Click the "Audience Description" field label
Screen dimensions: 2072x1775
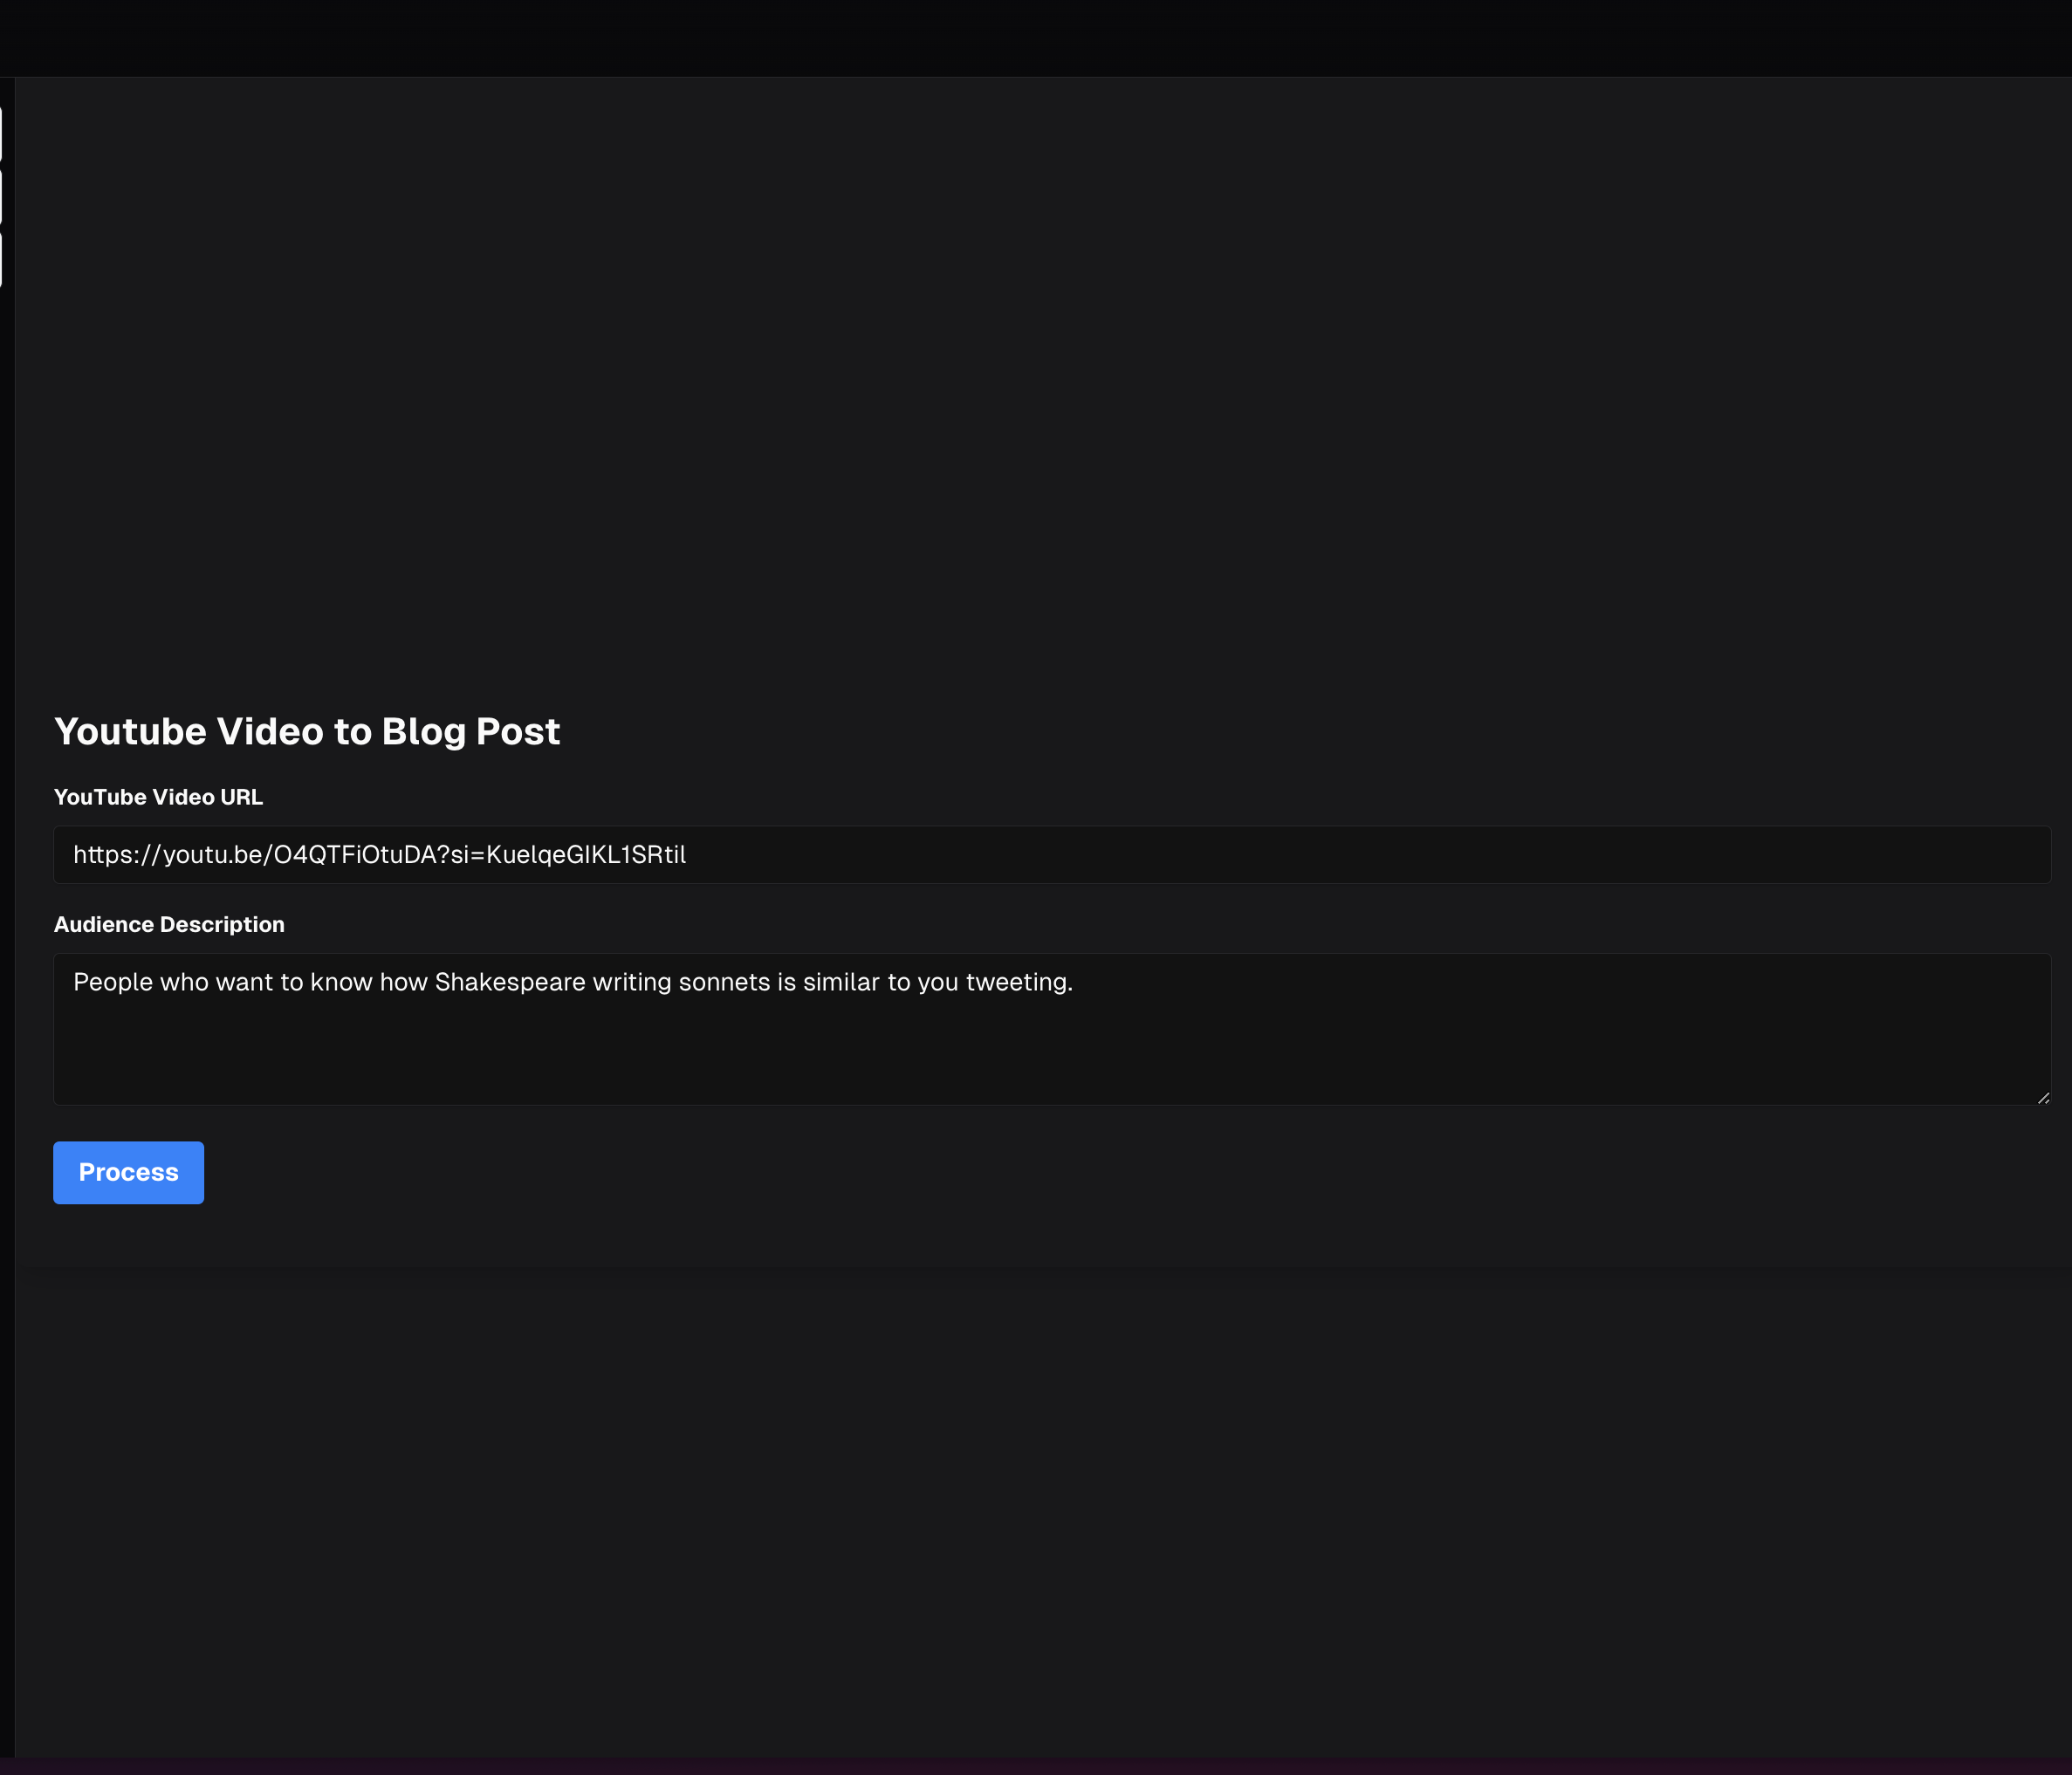pos(169,924)
